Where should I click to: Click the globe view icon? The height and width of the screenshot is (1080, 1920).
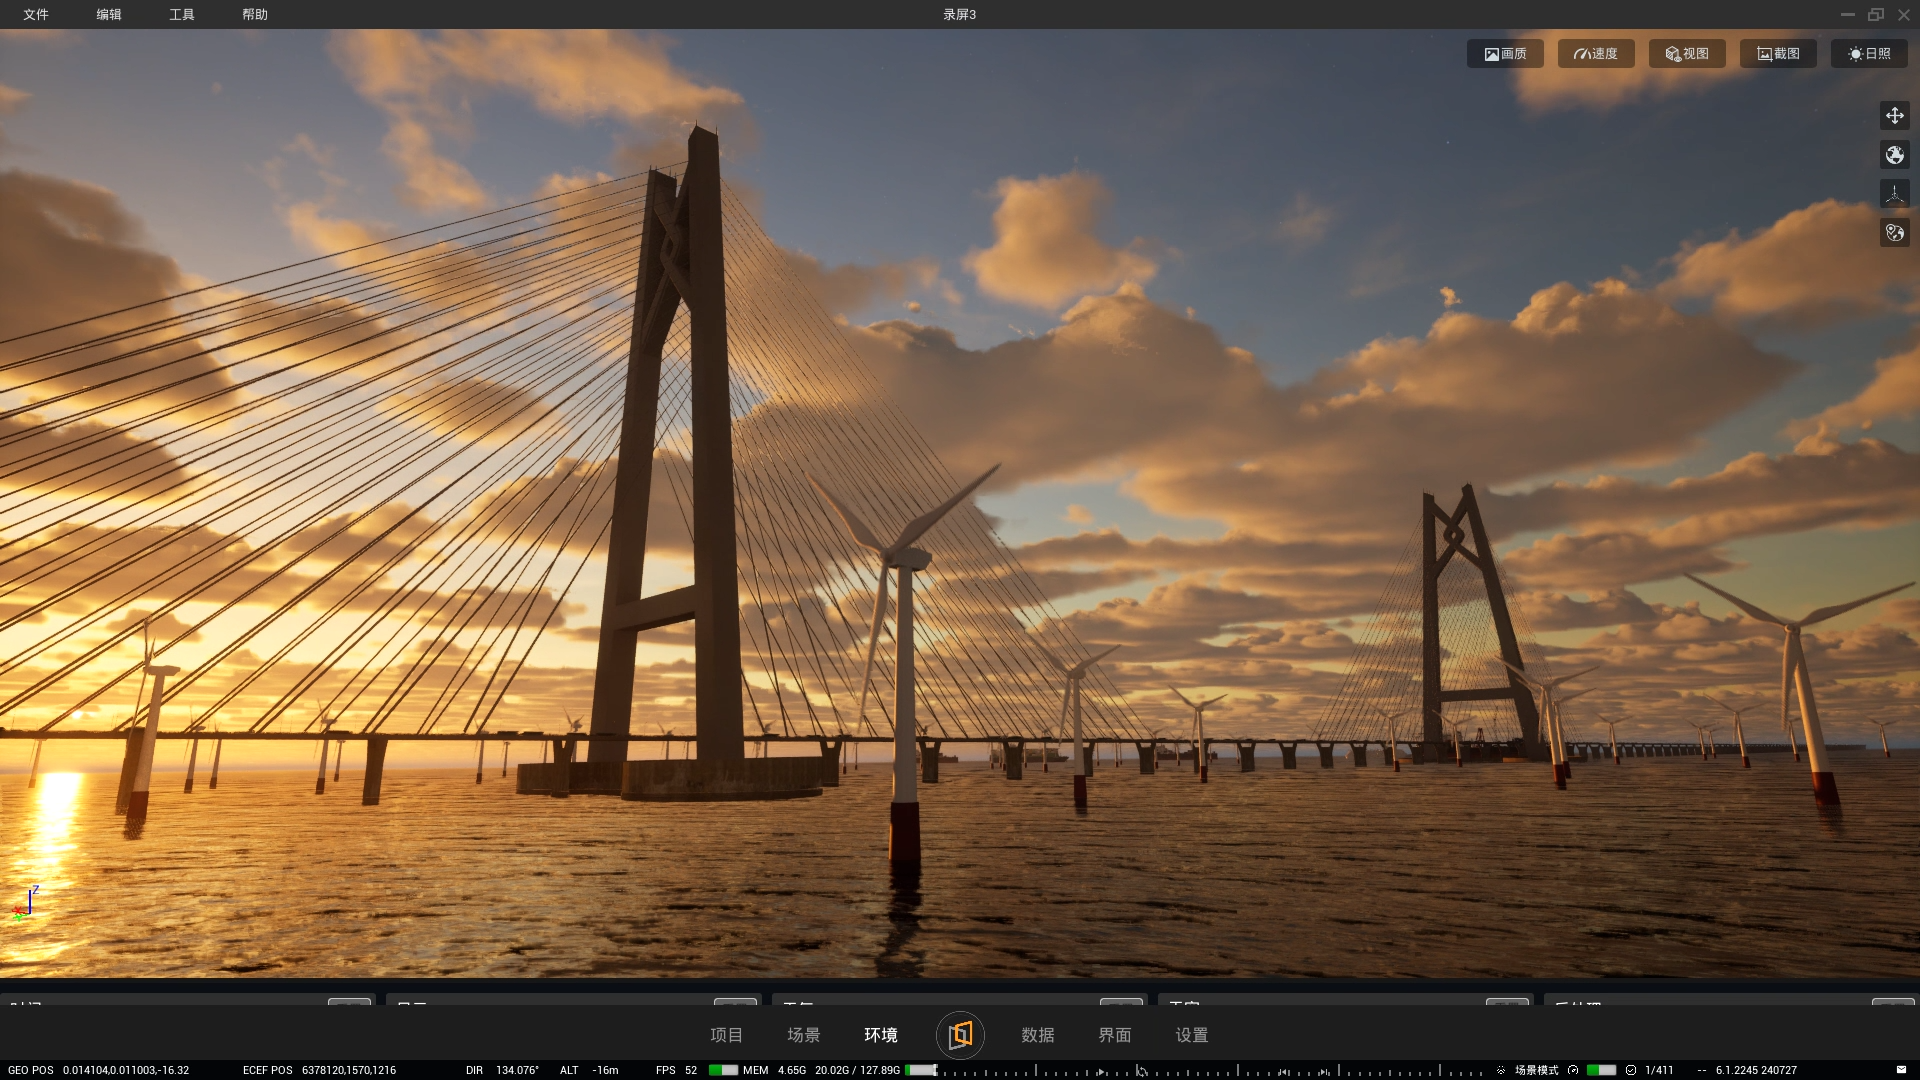pyautogui.click(x=1894, y=155)
